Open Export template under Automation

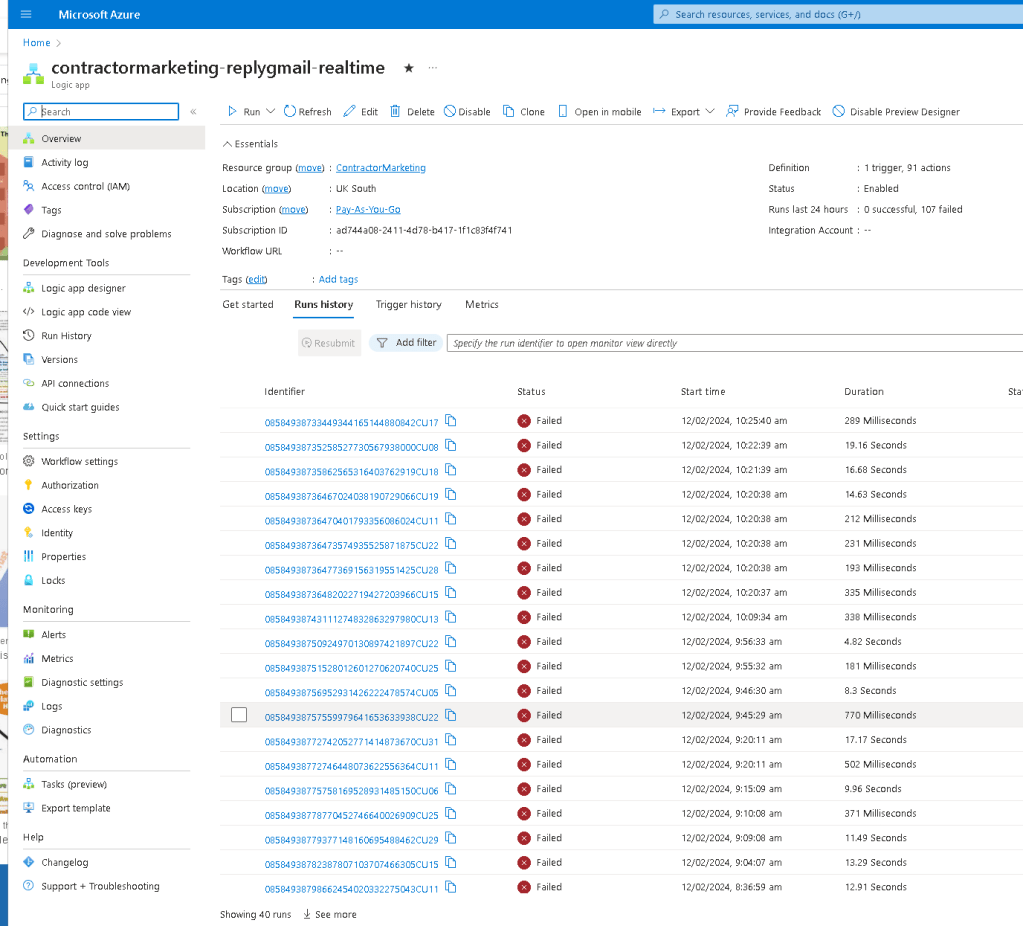(x=76, y=808)
